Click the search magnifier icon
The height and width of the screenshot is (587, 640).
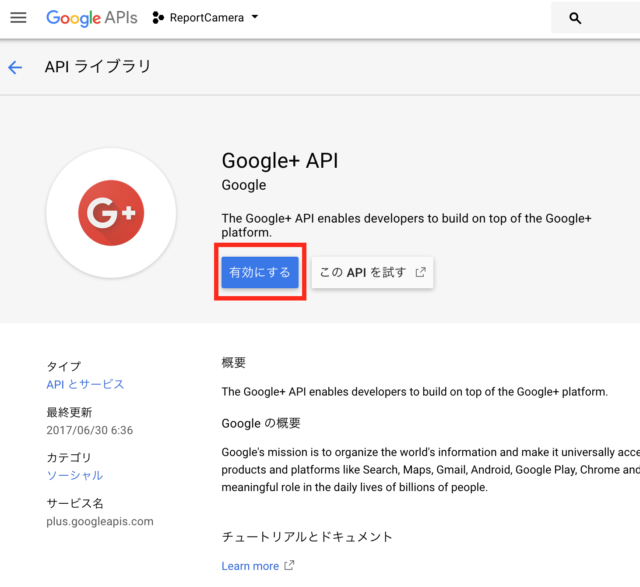pos(575,18)
